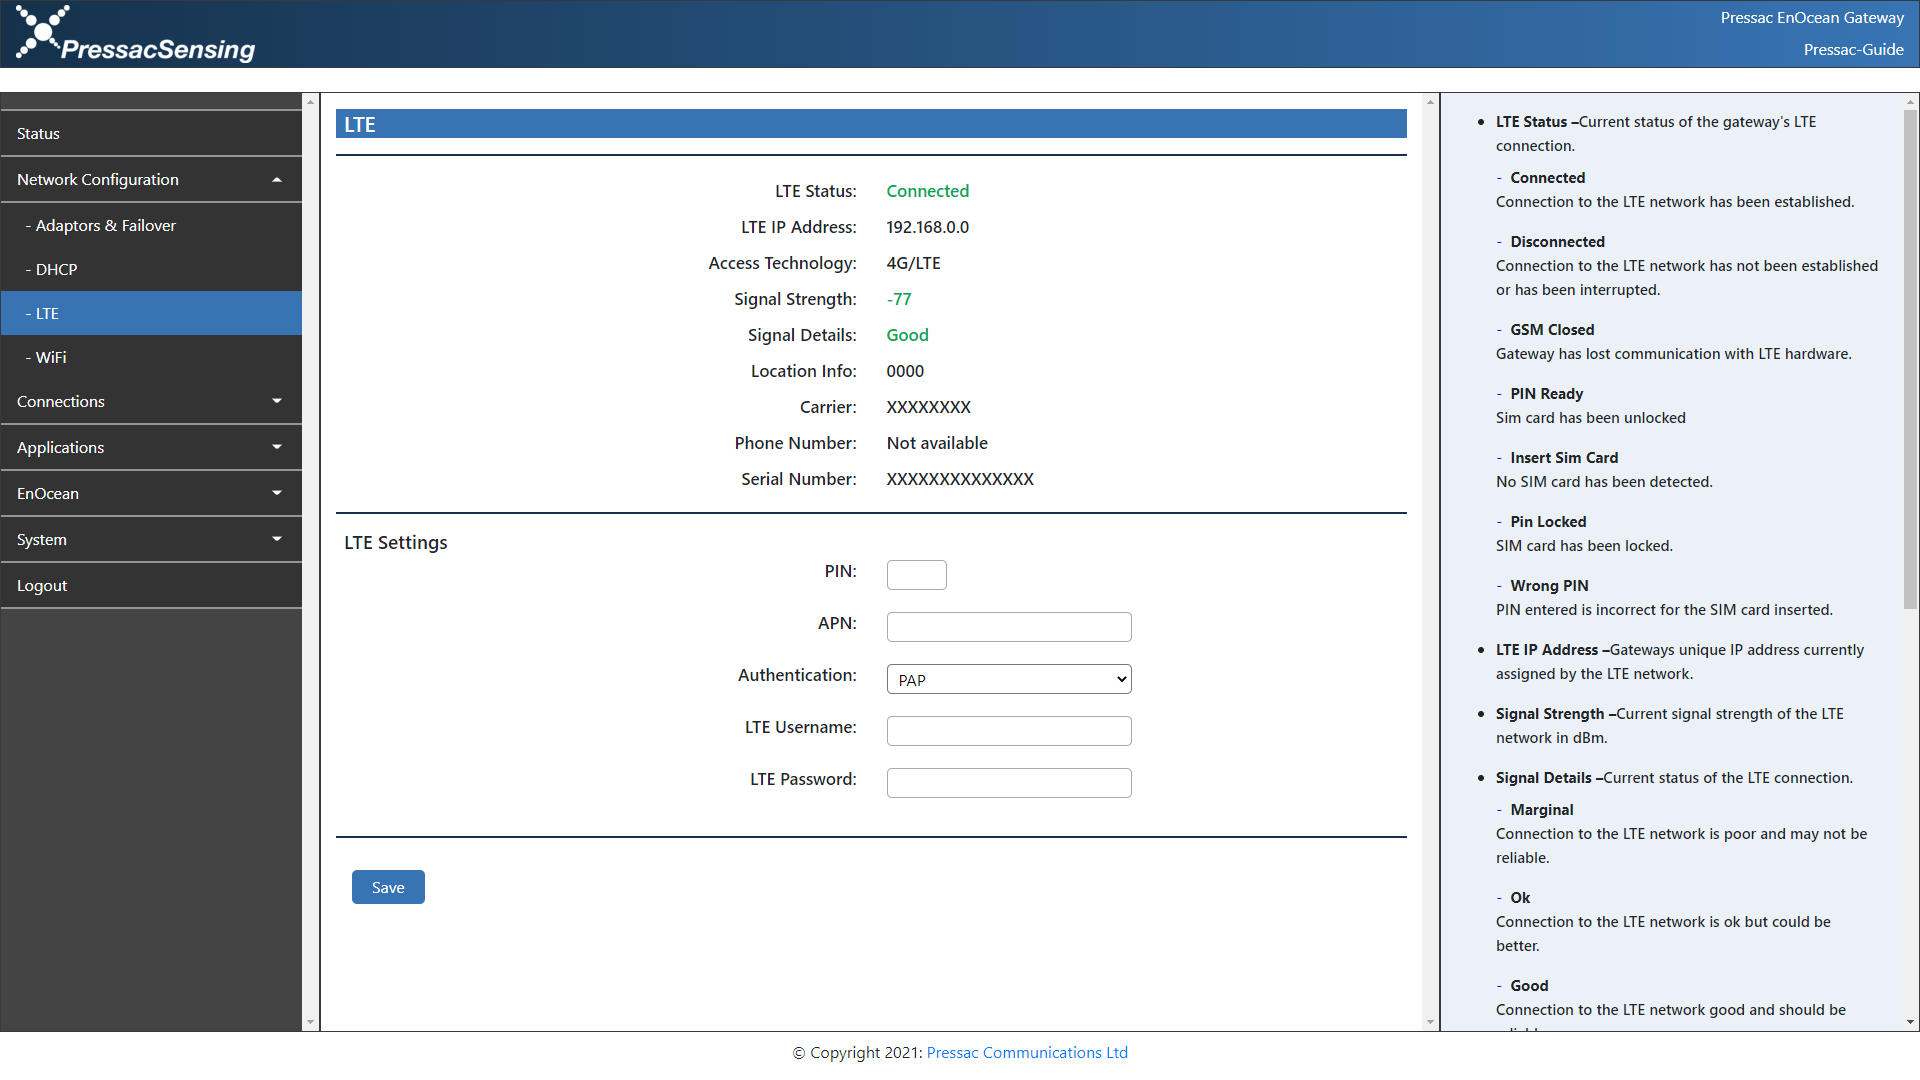Click the highlighted LTE sidebar item

pos(150,313)
